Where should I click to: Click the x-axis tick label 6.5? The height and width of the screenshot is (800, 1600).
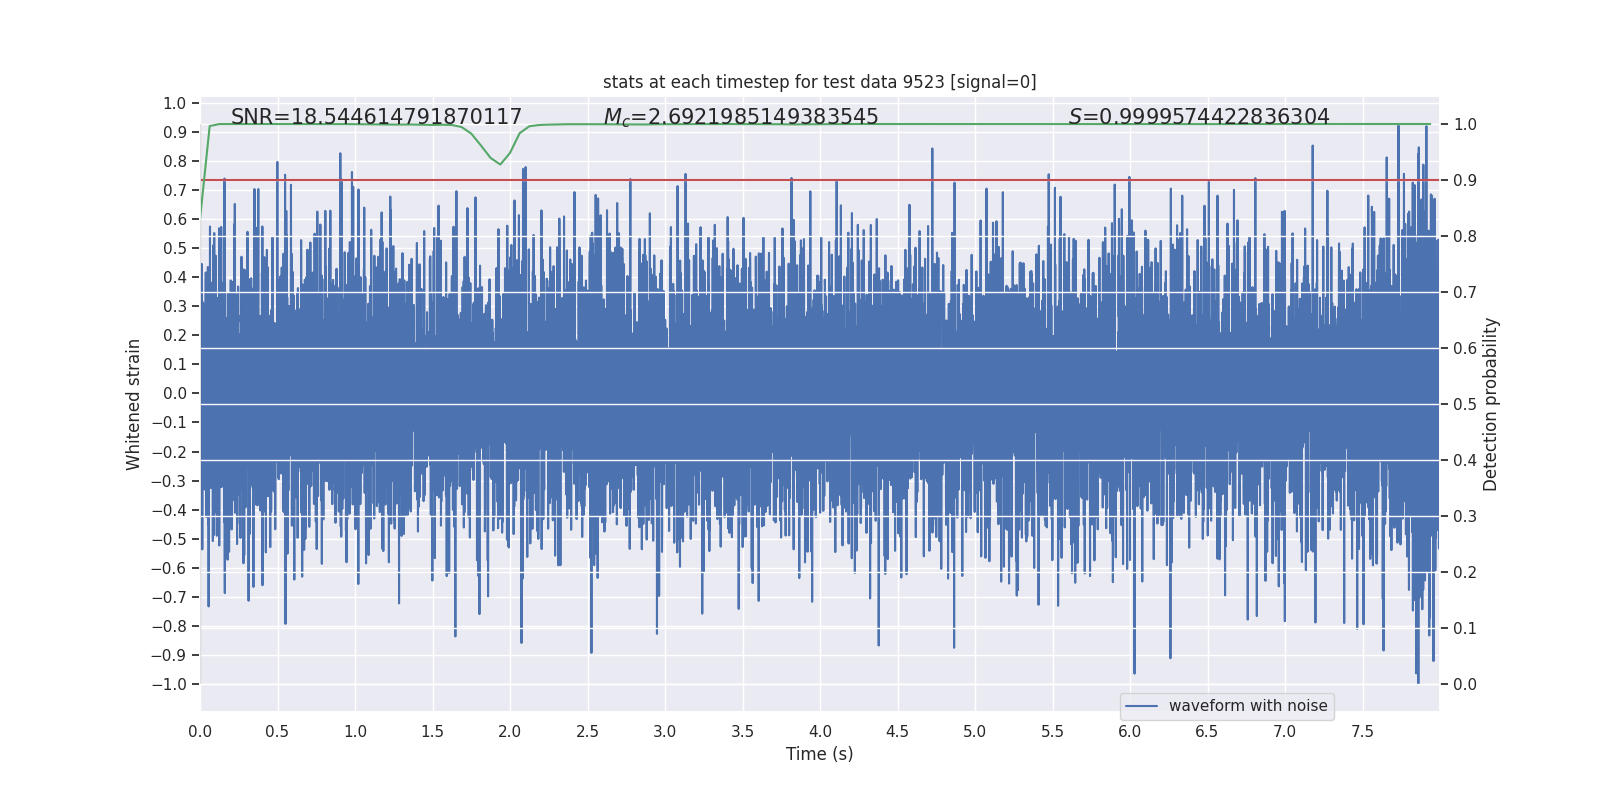pos(1207,731)
